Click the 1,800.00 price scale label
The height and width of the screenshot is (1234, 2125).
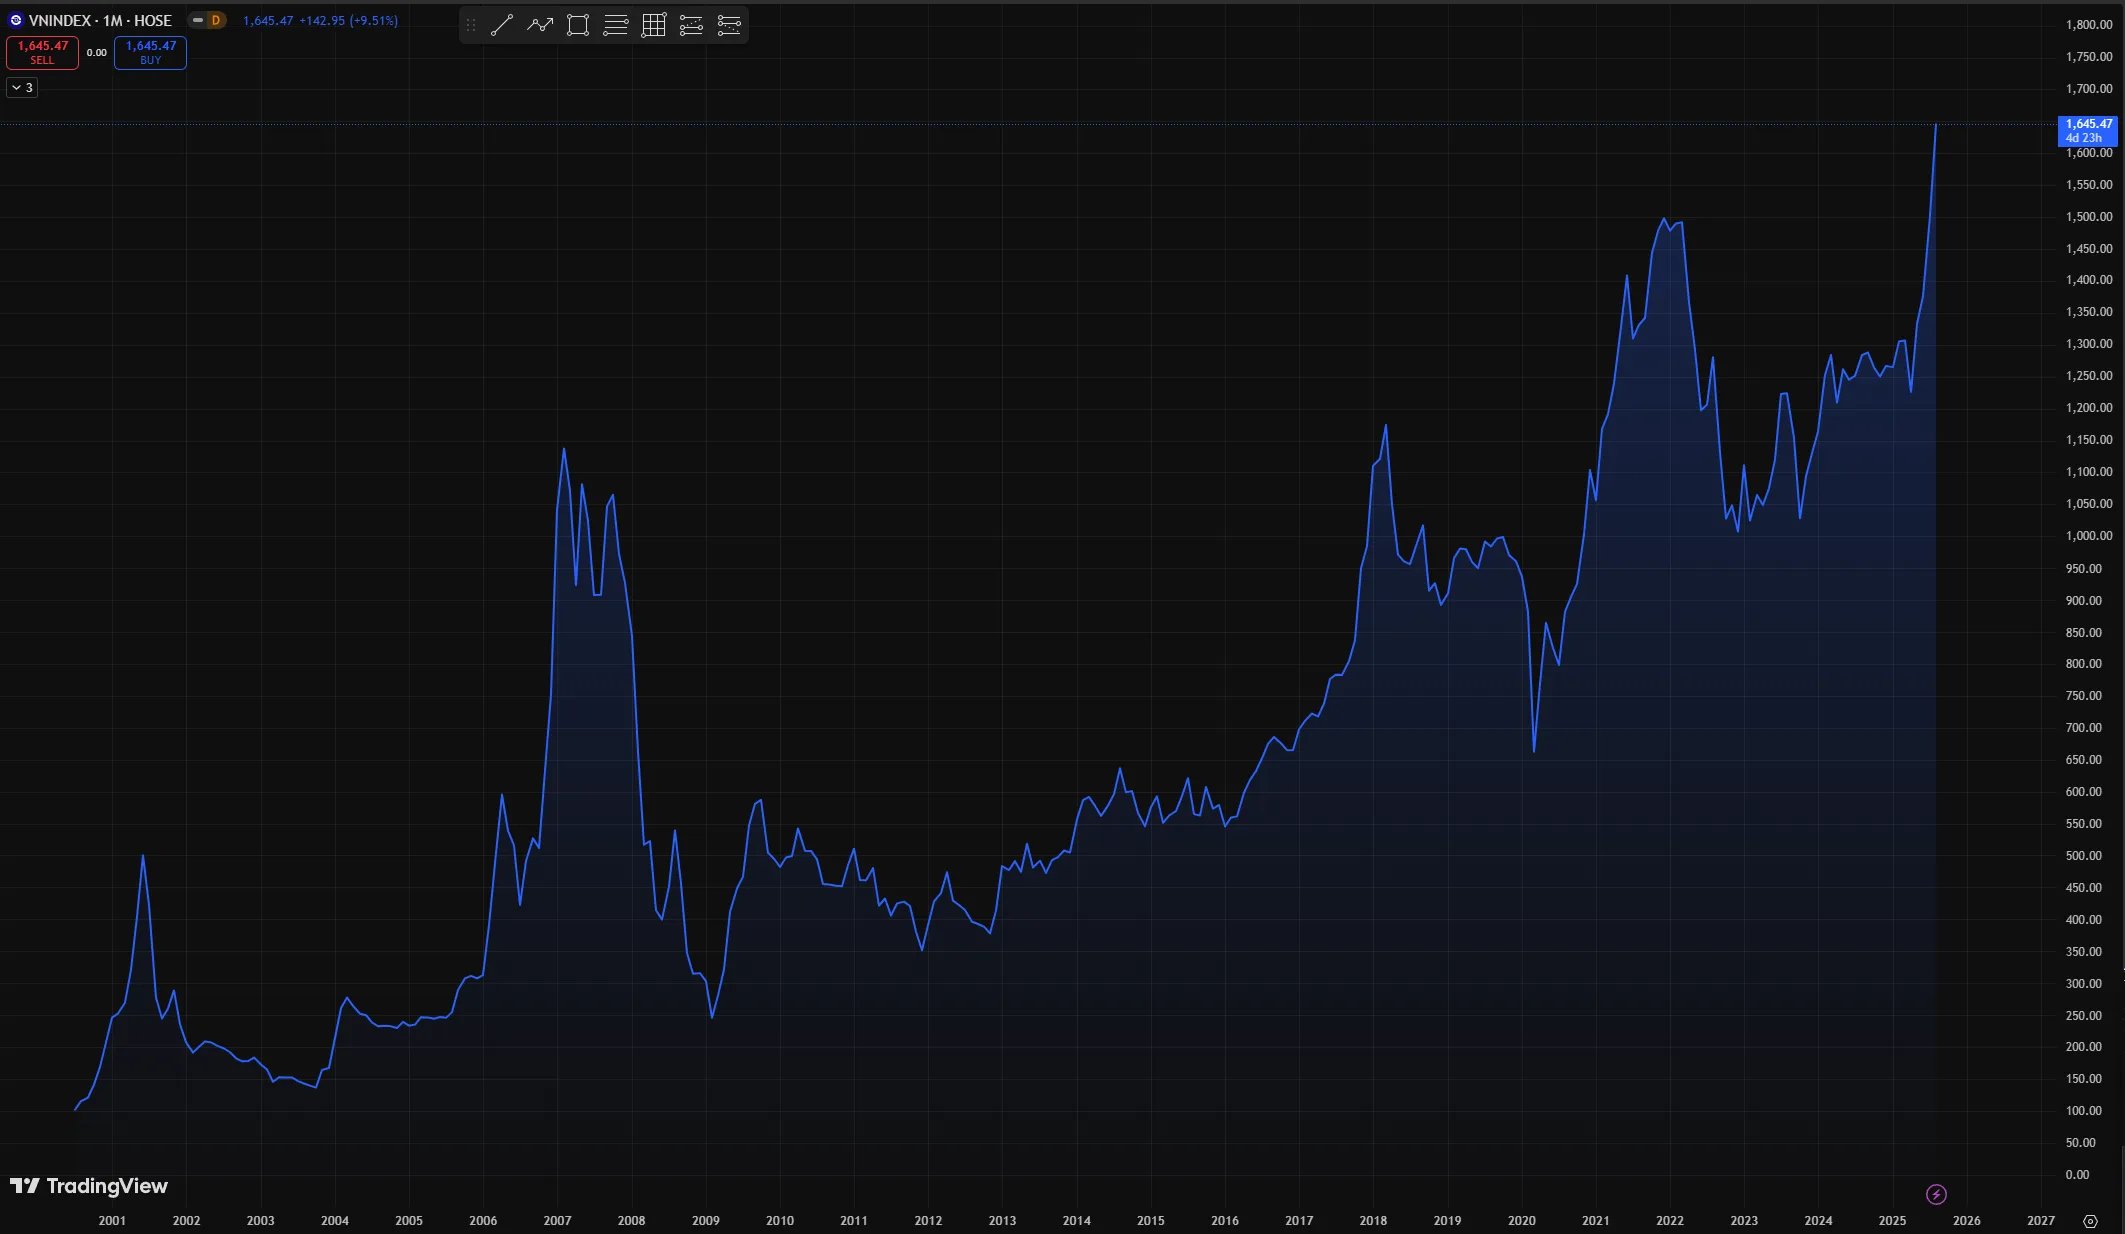point(2089,25)
